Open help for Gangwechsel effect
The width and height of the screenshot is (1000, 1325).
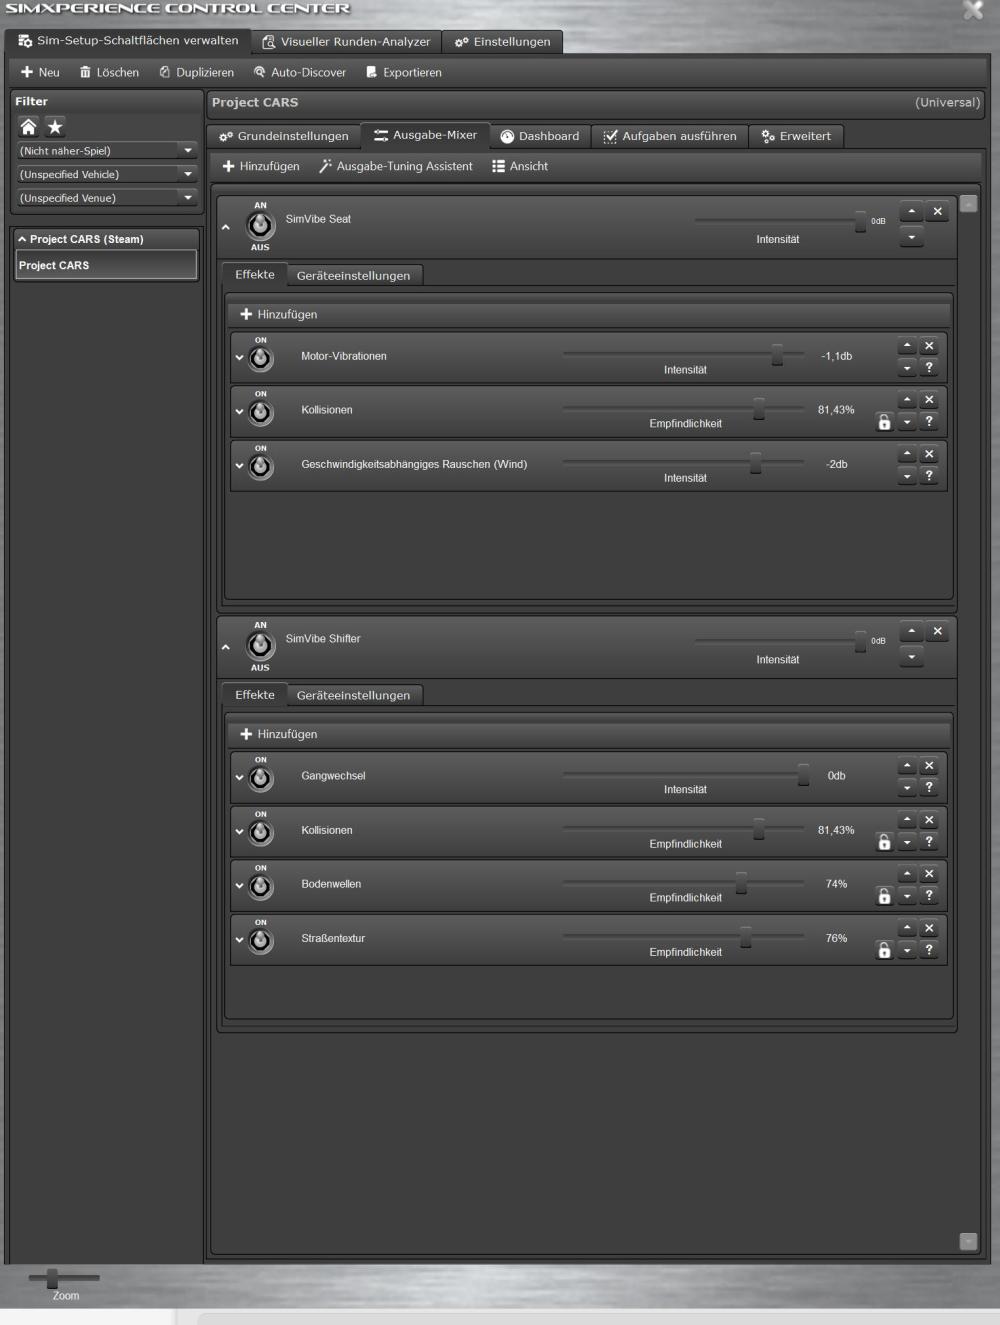[x=929, y=788]
